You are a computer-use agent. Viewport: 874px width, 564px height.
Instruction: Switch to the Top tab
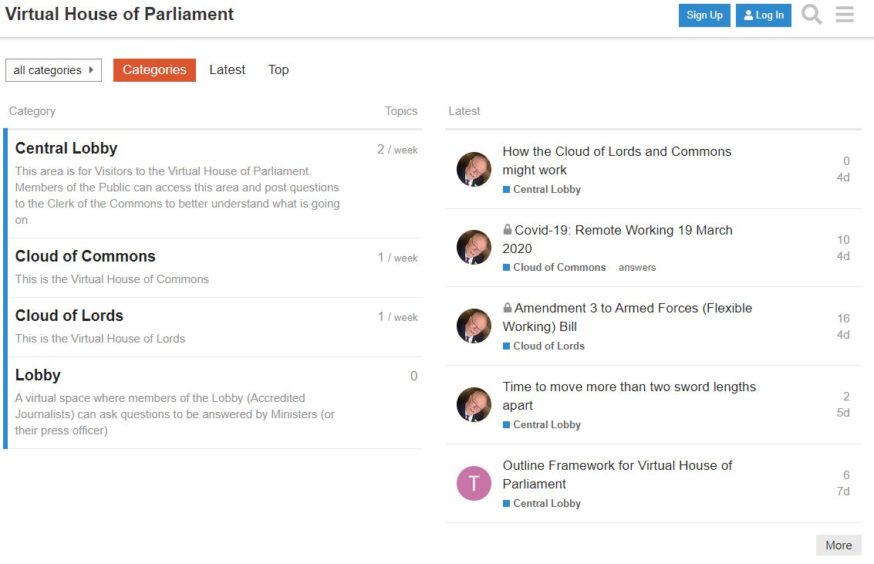click(x=278, y=70)
